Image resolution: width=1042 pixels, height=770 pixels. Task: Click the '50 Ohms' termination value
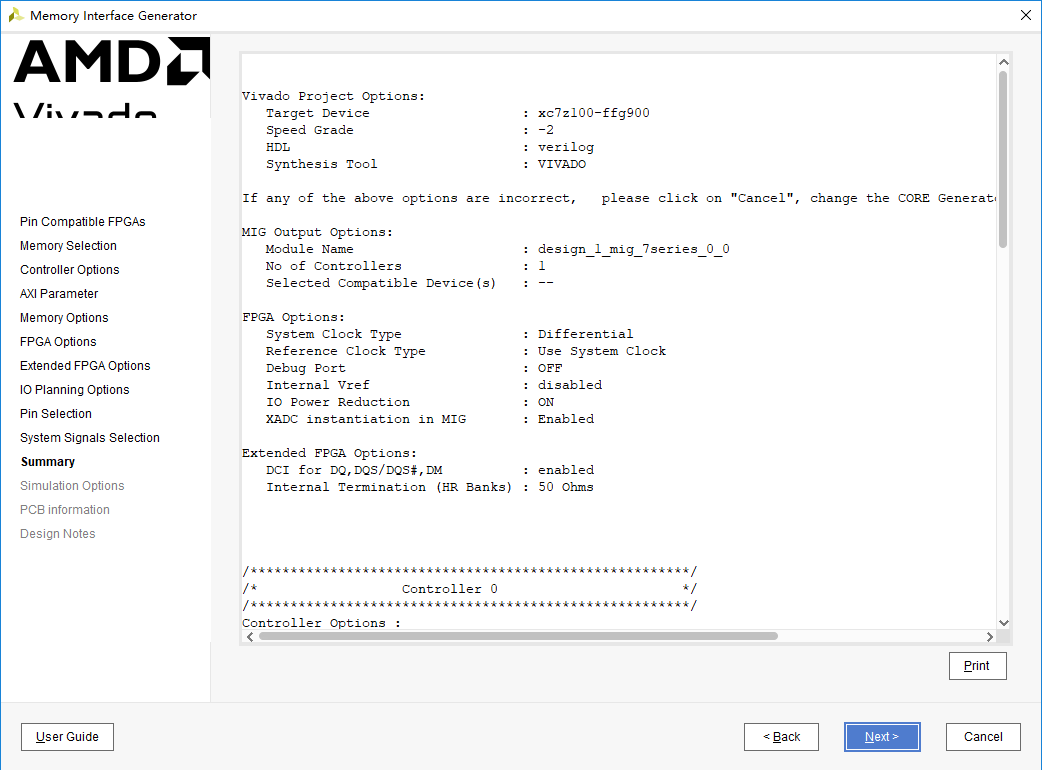tap(566, 487)
